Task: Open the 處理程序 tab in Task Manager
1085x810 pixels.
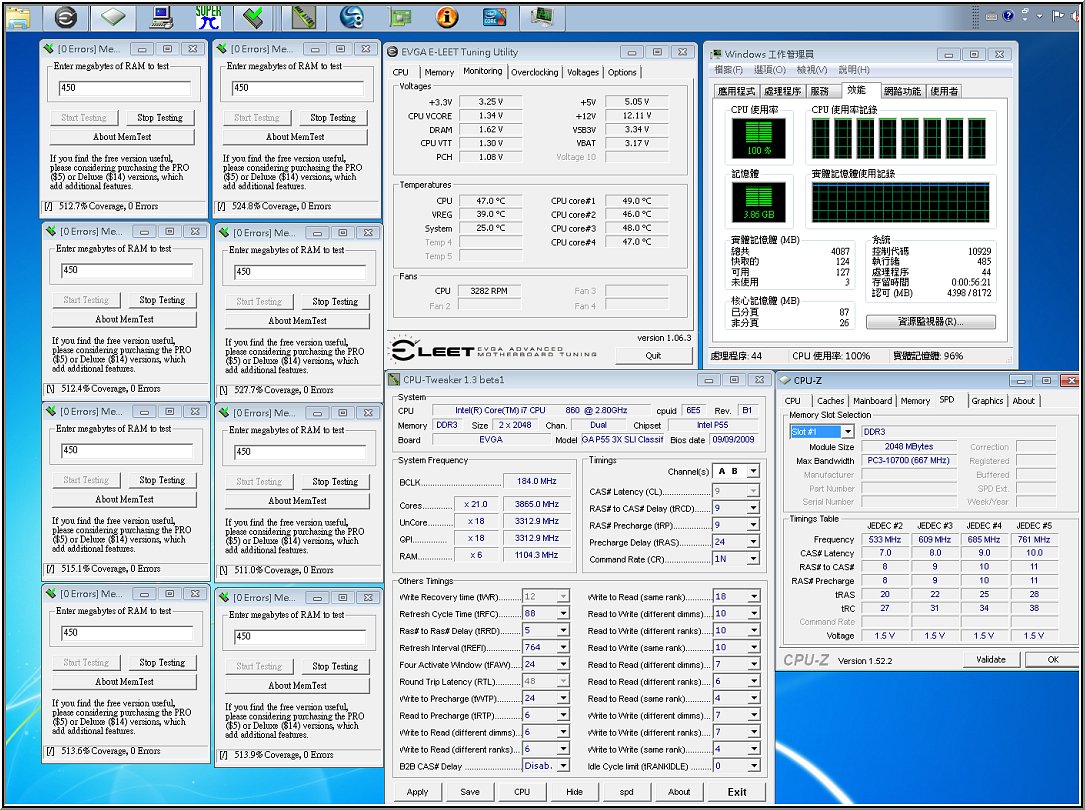Action: point(782,91)
